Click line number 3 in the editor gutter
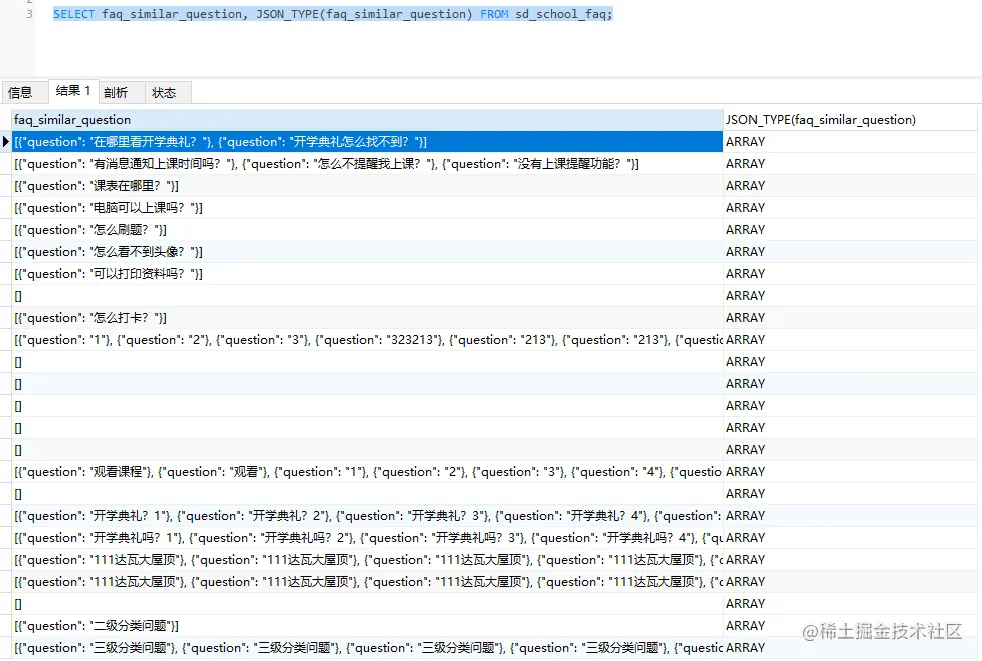This screenshot has width=982, height=661. coord(29,14)
